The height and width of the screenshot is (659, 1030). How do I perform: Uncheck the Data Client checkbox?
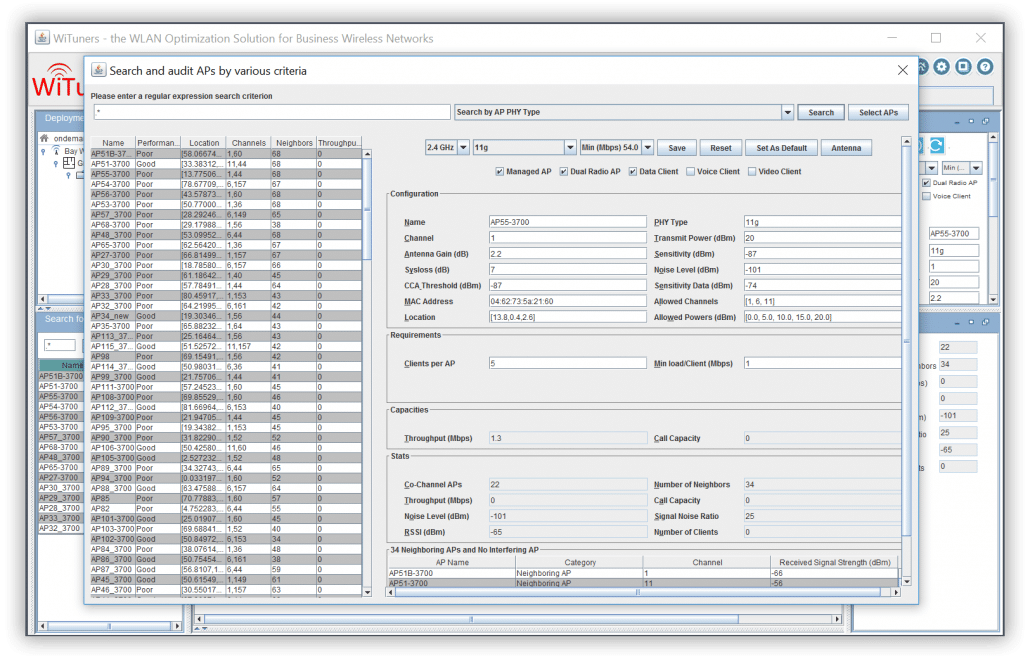[x=633, y=171]
